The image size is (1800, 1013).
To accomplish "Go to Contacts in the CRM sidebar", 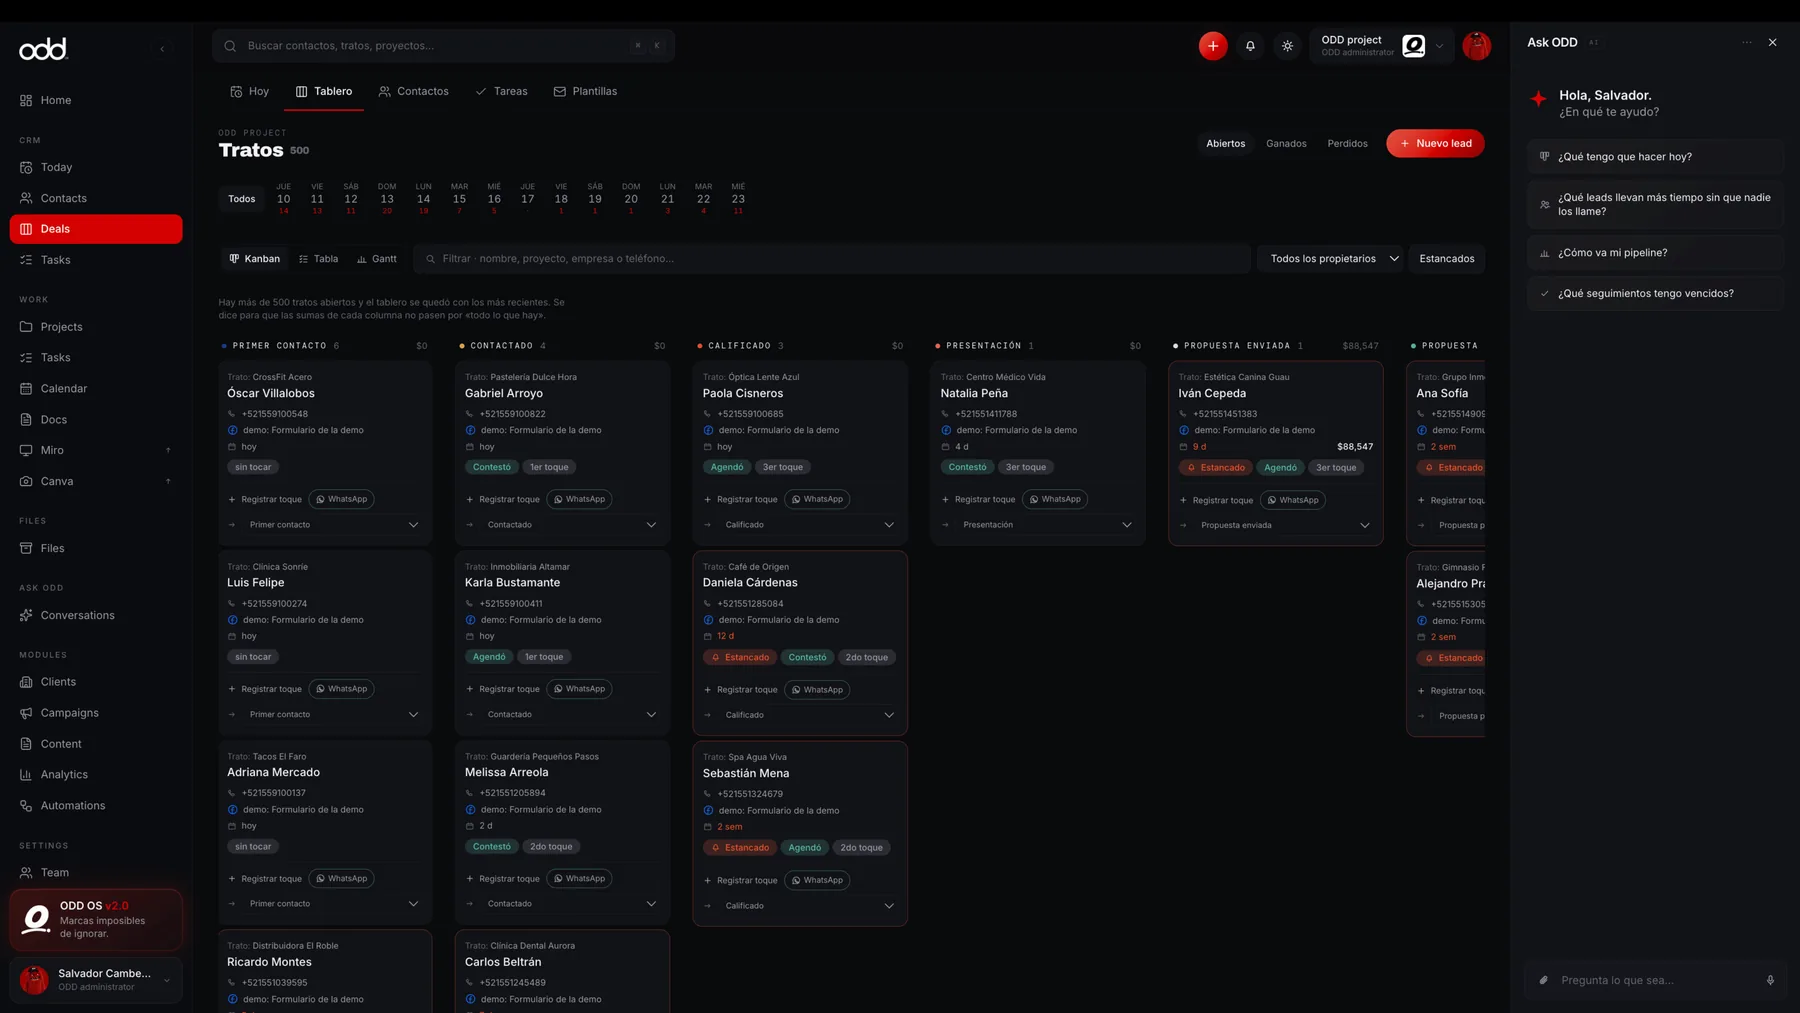I will point(96,198).
